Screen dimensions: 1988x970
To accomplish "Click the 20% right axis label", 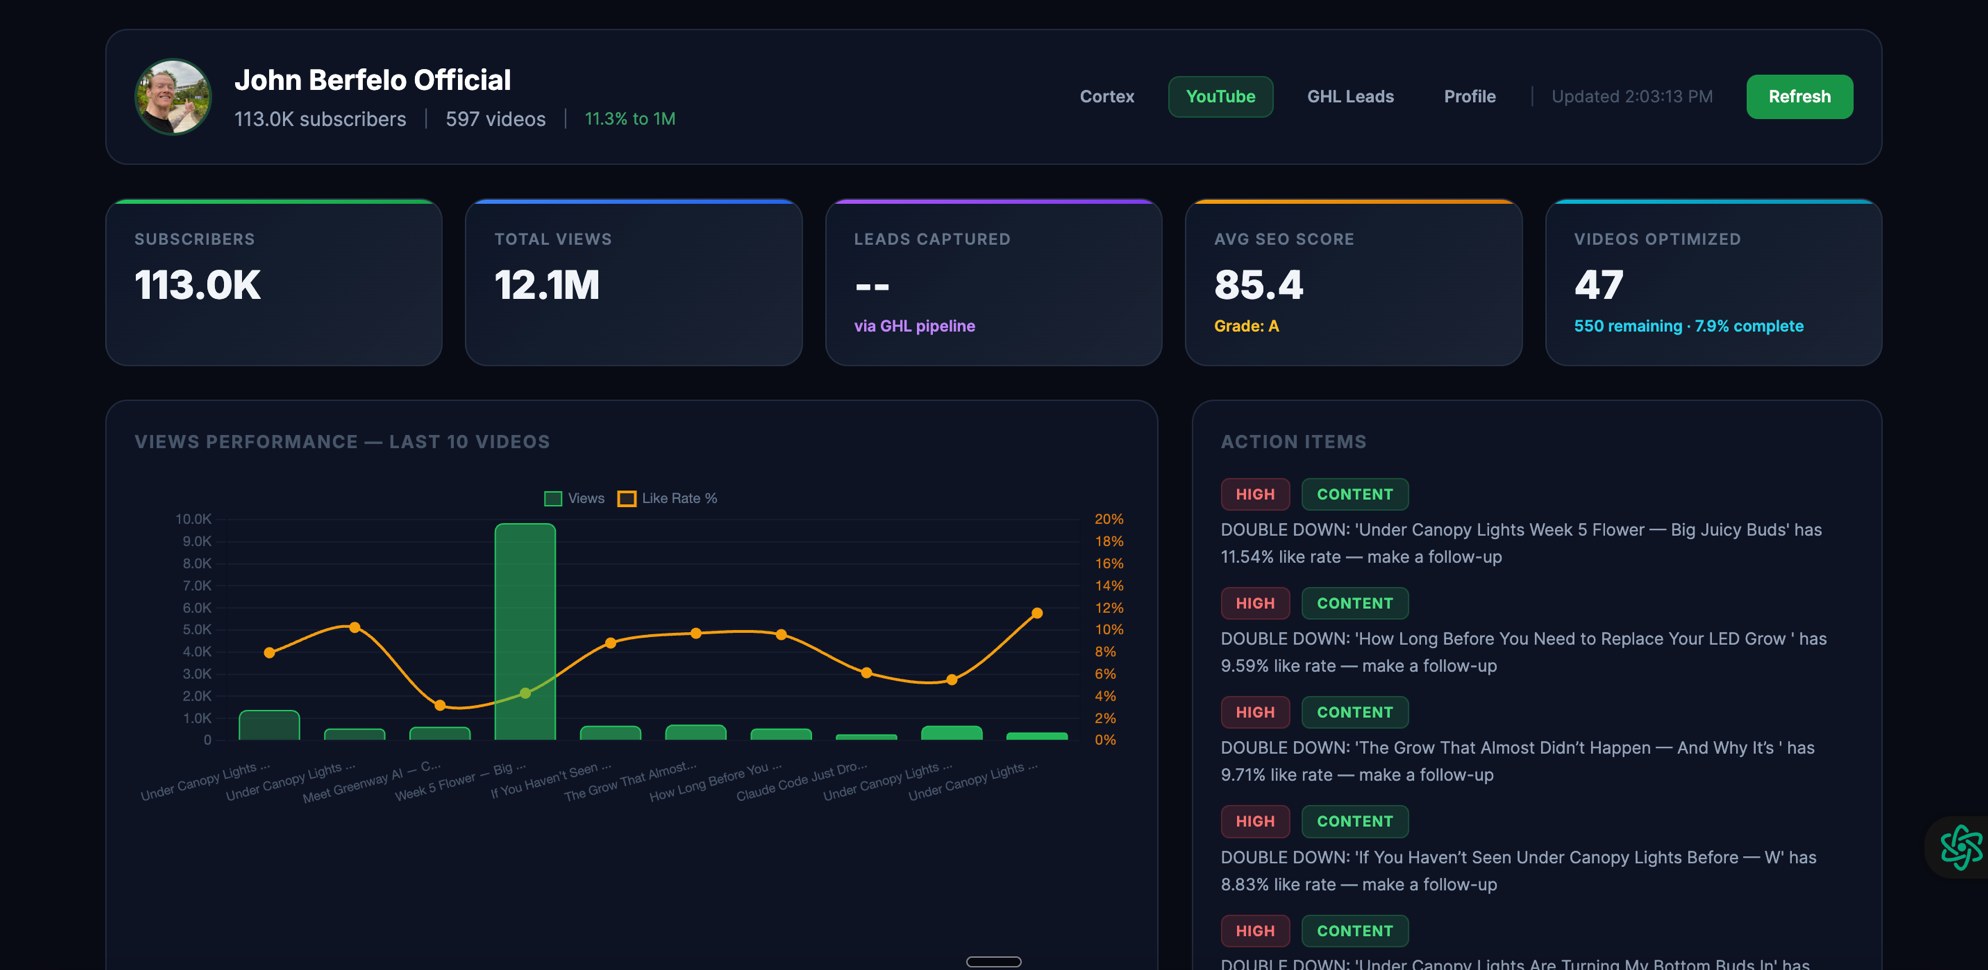I will tap(1109, 519).
